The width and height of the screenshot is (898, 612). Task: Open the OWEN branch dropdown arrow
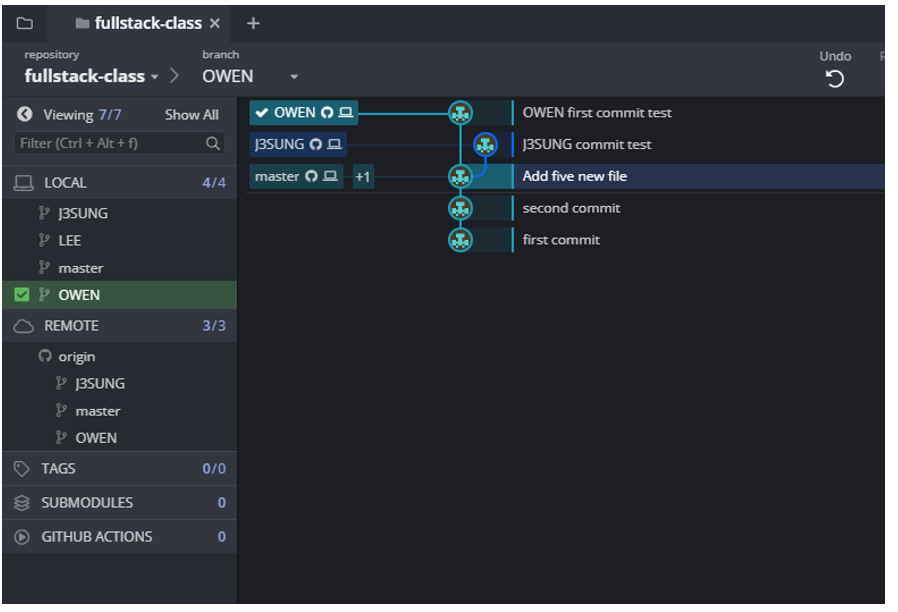coord(294,77)
